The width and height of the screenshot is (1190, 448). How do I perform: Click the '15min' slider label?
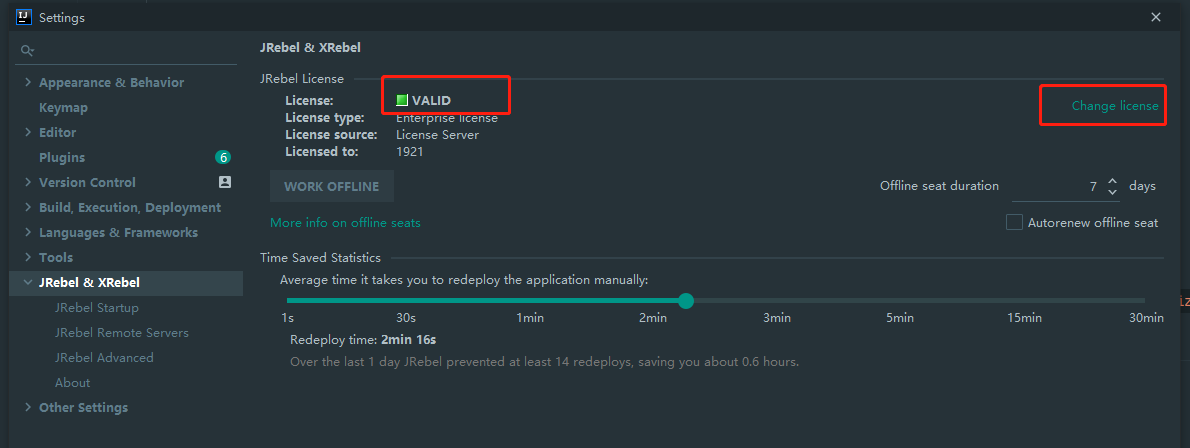[1024, 318]
